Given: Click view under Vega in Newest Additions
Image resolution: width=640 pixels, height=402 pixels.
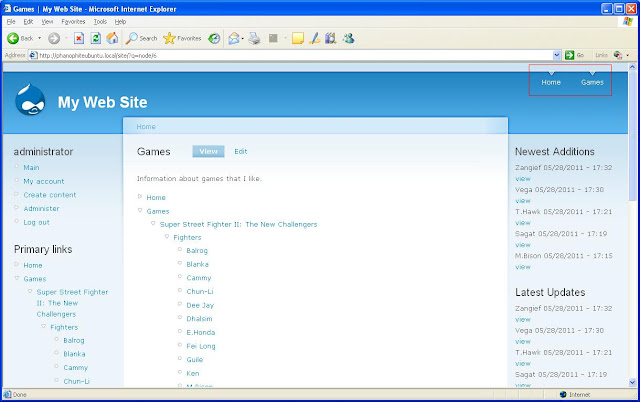Looking at the screenshot, I should tap(523, 201).
